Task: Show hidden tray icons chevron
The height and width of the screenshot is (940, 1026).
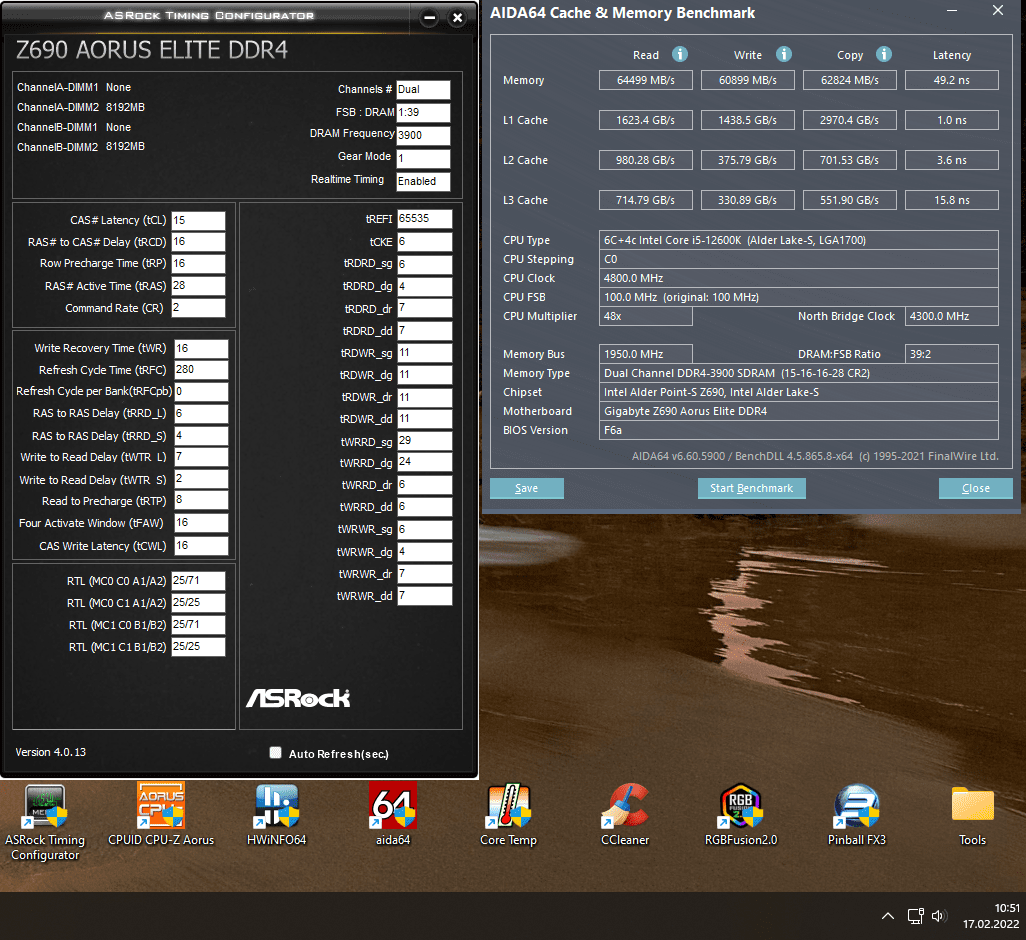Action: tap(887, 916)
